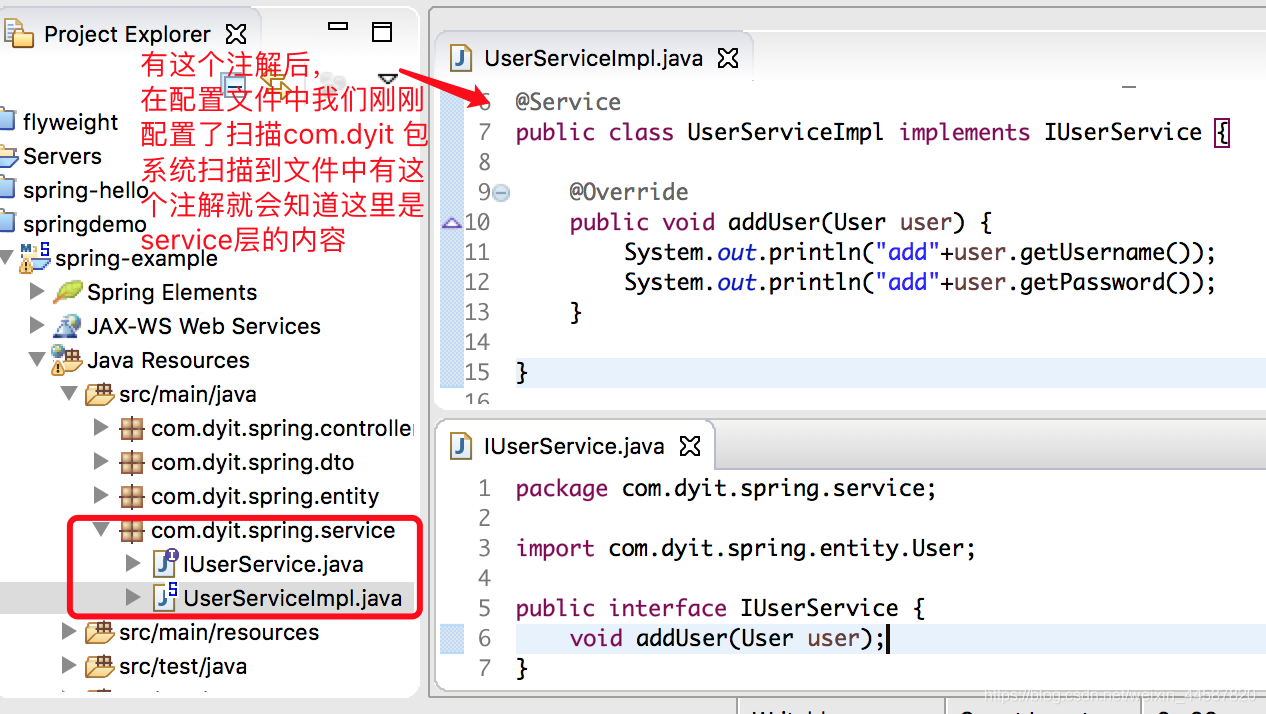Image resolution: width=1266 pixels, height=714 pixels.
Task: Expand the IUserService.java tree node
Action: [134, 564]
